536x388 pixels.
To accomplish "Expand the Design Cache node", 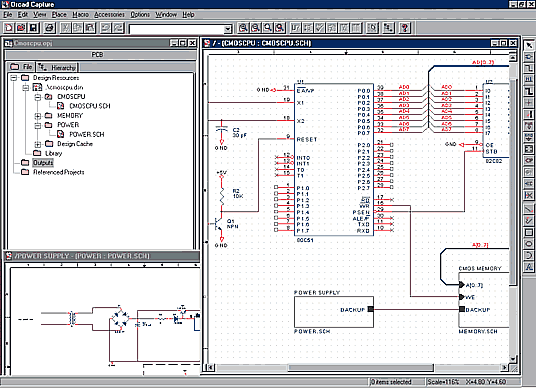I will point(38,144).
